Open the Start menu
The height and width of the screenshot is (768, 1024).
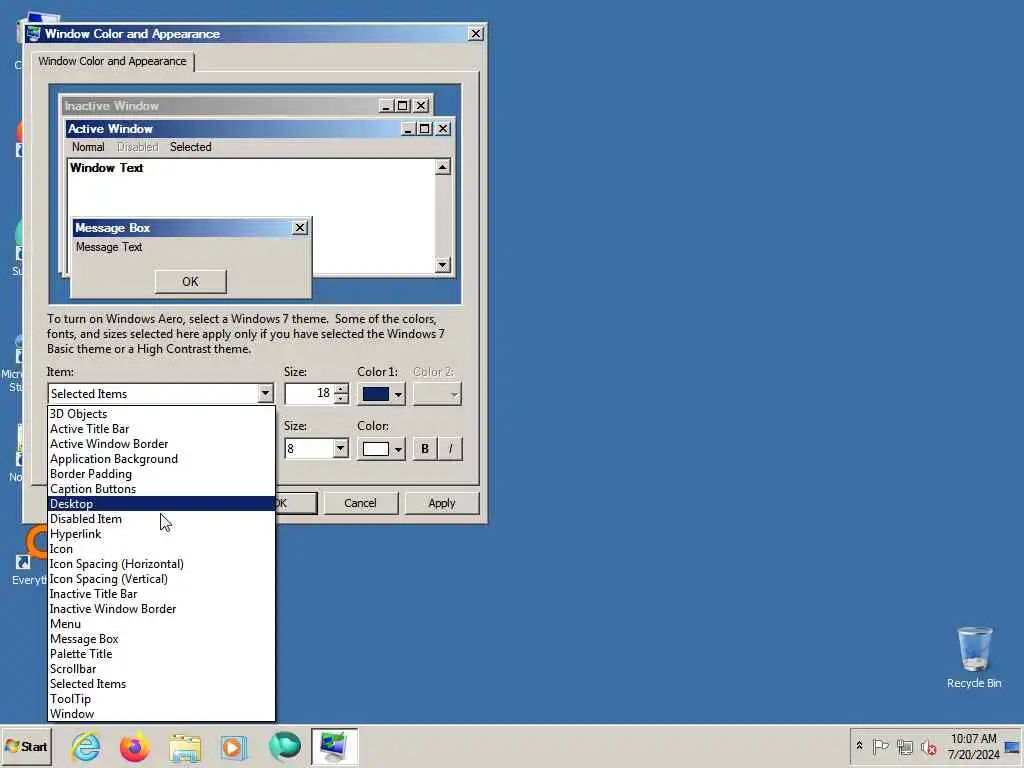(x=26, y=746)
